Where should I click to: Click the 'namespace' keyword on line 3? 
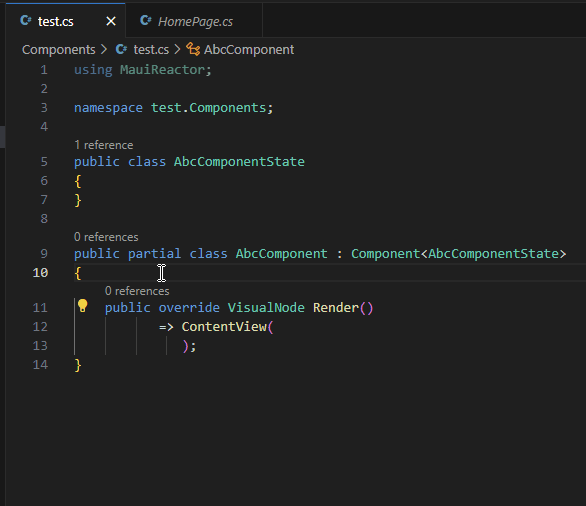108,108
